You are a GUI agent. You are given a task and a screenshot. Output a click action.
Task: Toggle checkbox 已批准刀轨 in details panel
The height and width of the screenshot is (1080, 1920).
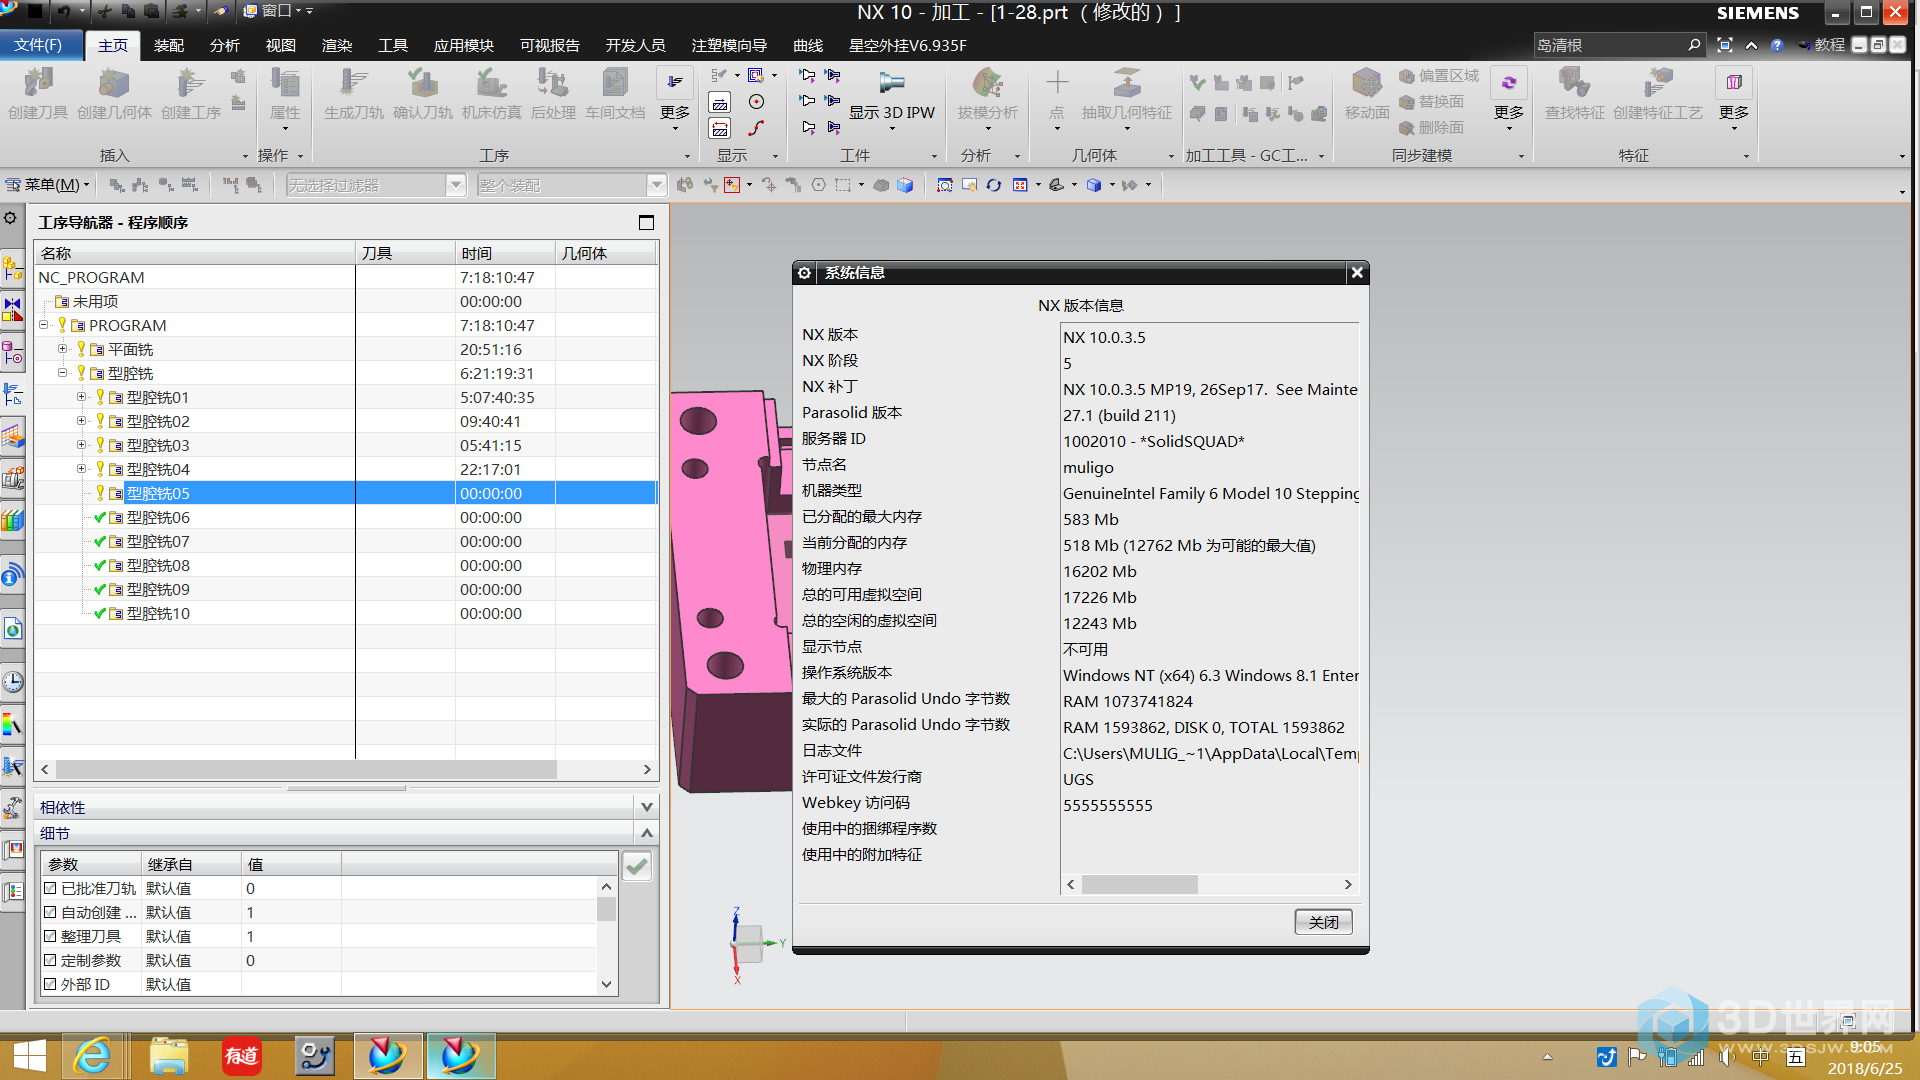(49, 887)
